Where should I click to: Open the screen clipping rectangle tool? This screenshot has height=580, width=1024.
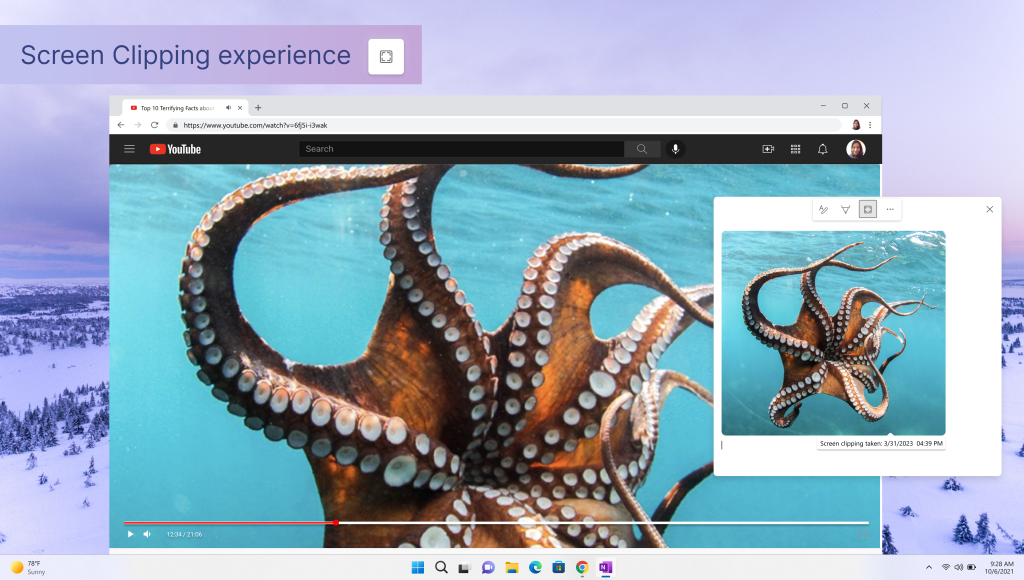pos(867,209)
